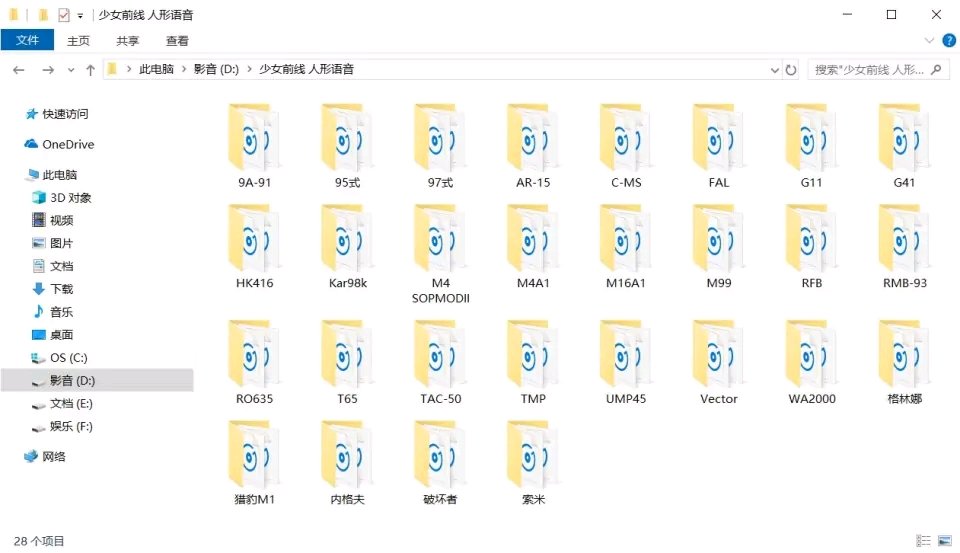Select OneDrive in the navigation pane

59,145
